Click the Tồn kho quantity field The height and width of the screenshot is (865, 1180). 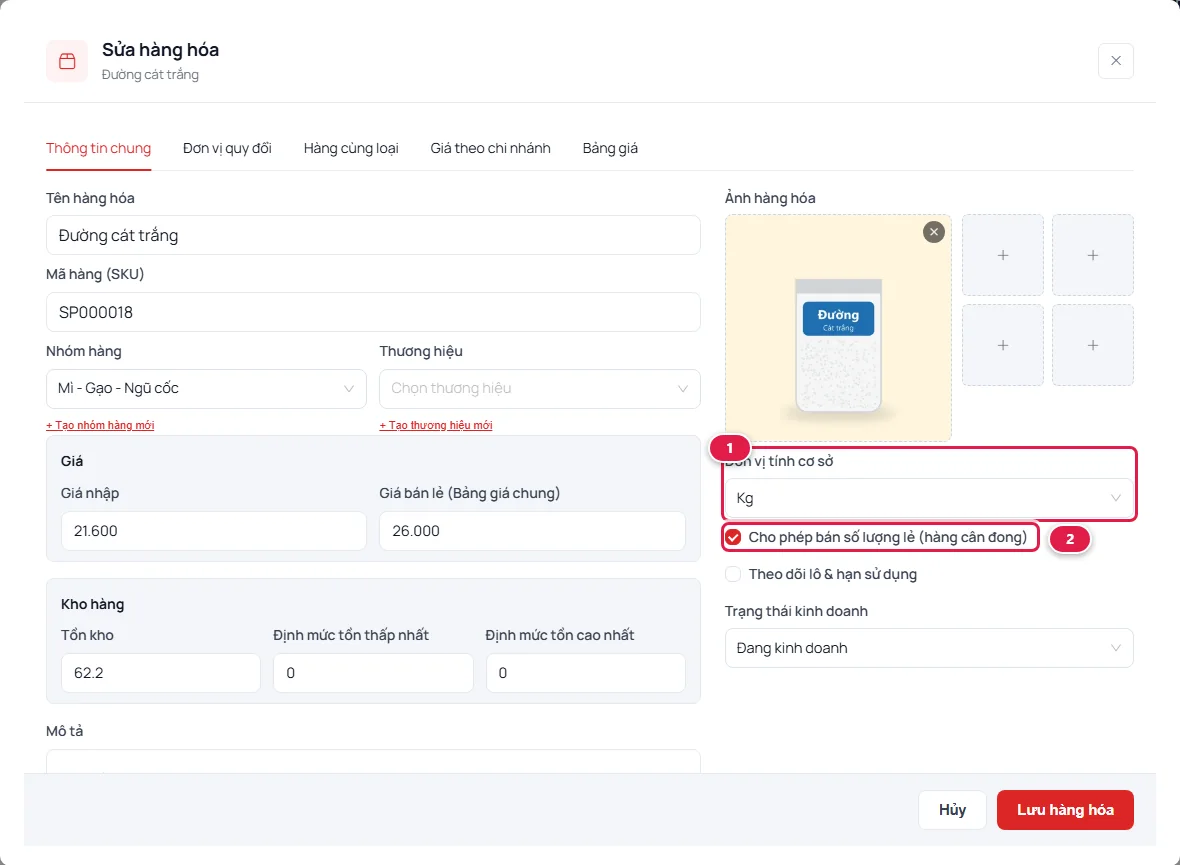tap(160, 673)
